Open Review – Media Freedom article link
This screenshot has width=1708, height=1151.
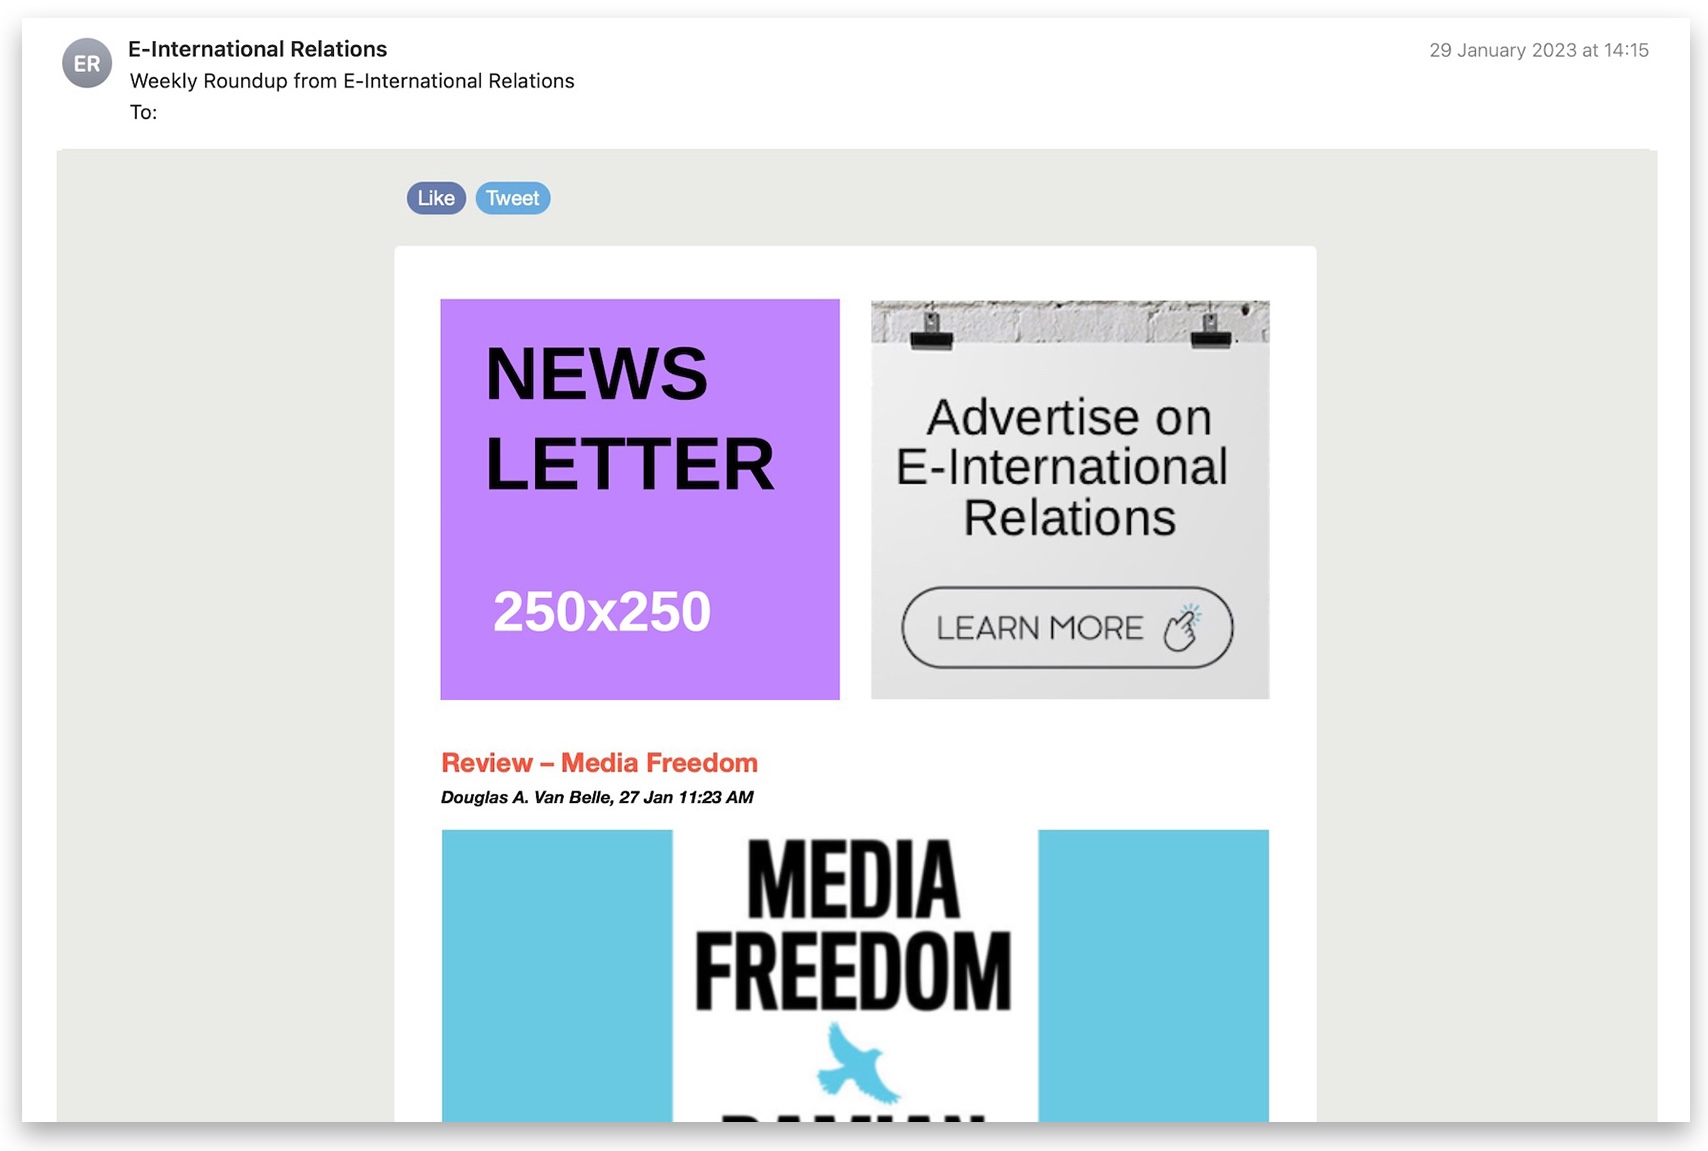pyautogui.click(x=599, y=763)
